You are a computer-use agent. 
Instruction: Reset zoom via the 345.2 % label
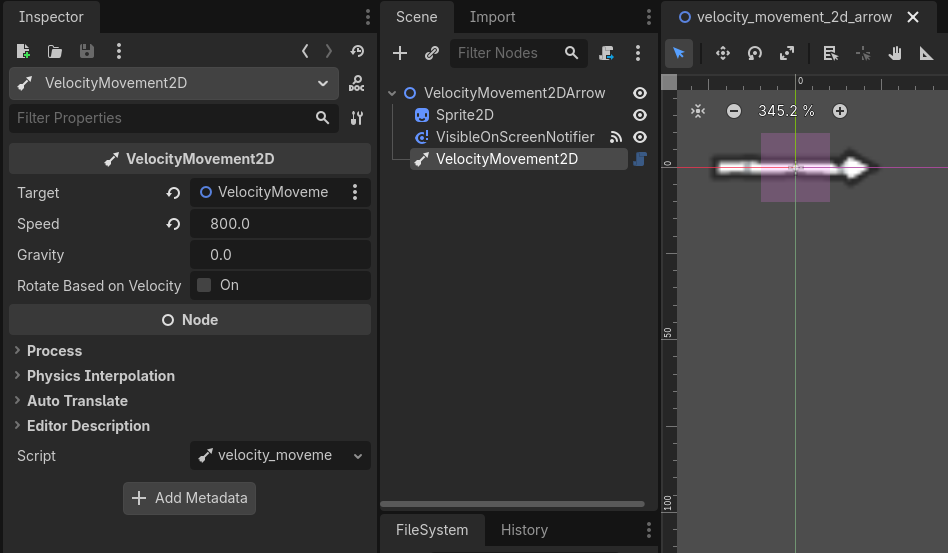(x=786, y=111)
